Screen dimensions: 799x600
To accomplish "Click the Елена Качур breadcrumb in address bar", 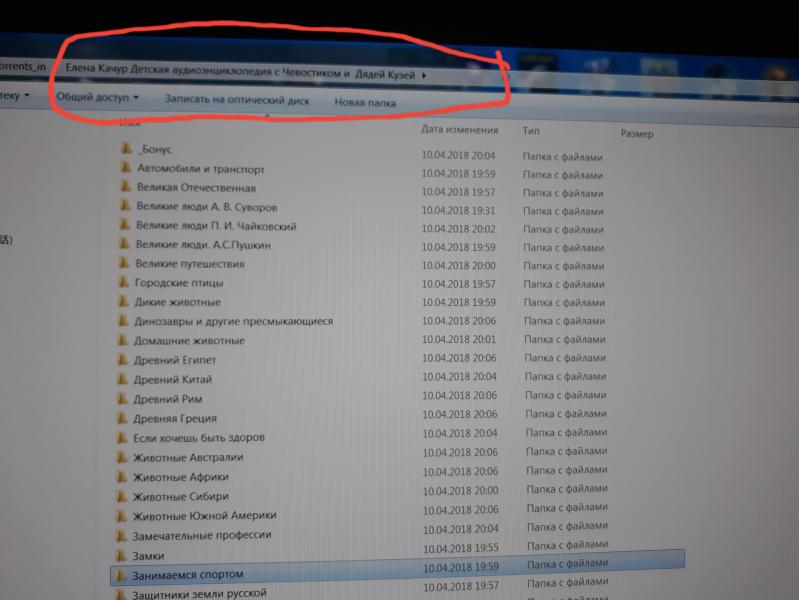I will point(239,71).
